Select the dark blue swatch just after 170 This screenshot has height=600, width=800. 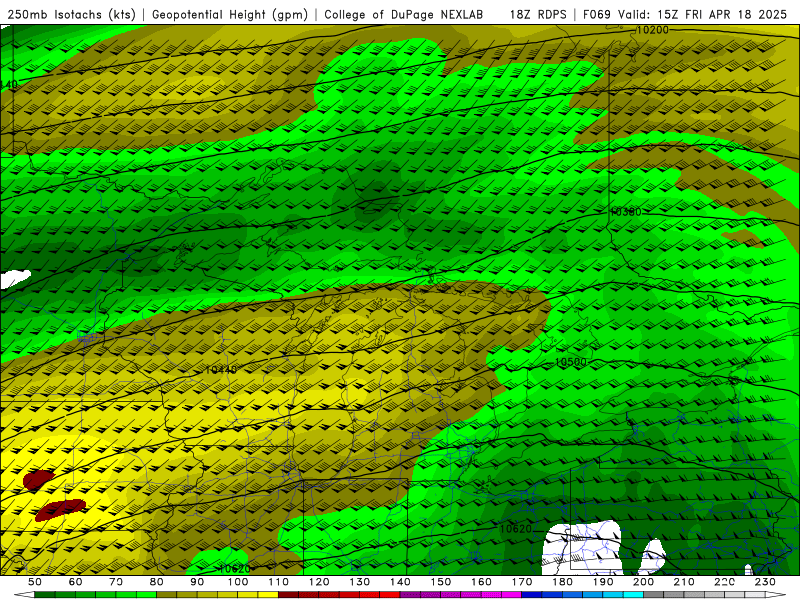tap(532, 595)
